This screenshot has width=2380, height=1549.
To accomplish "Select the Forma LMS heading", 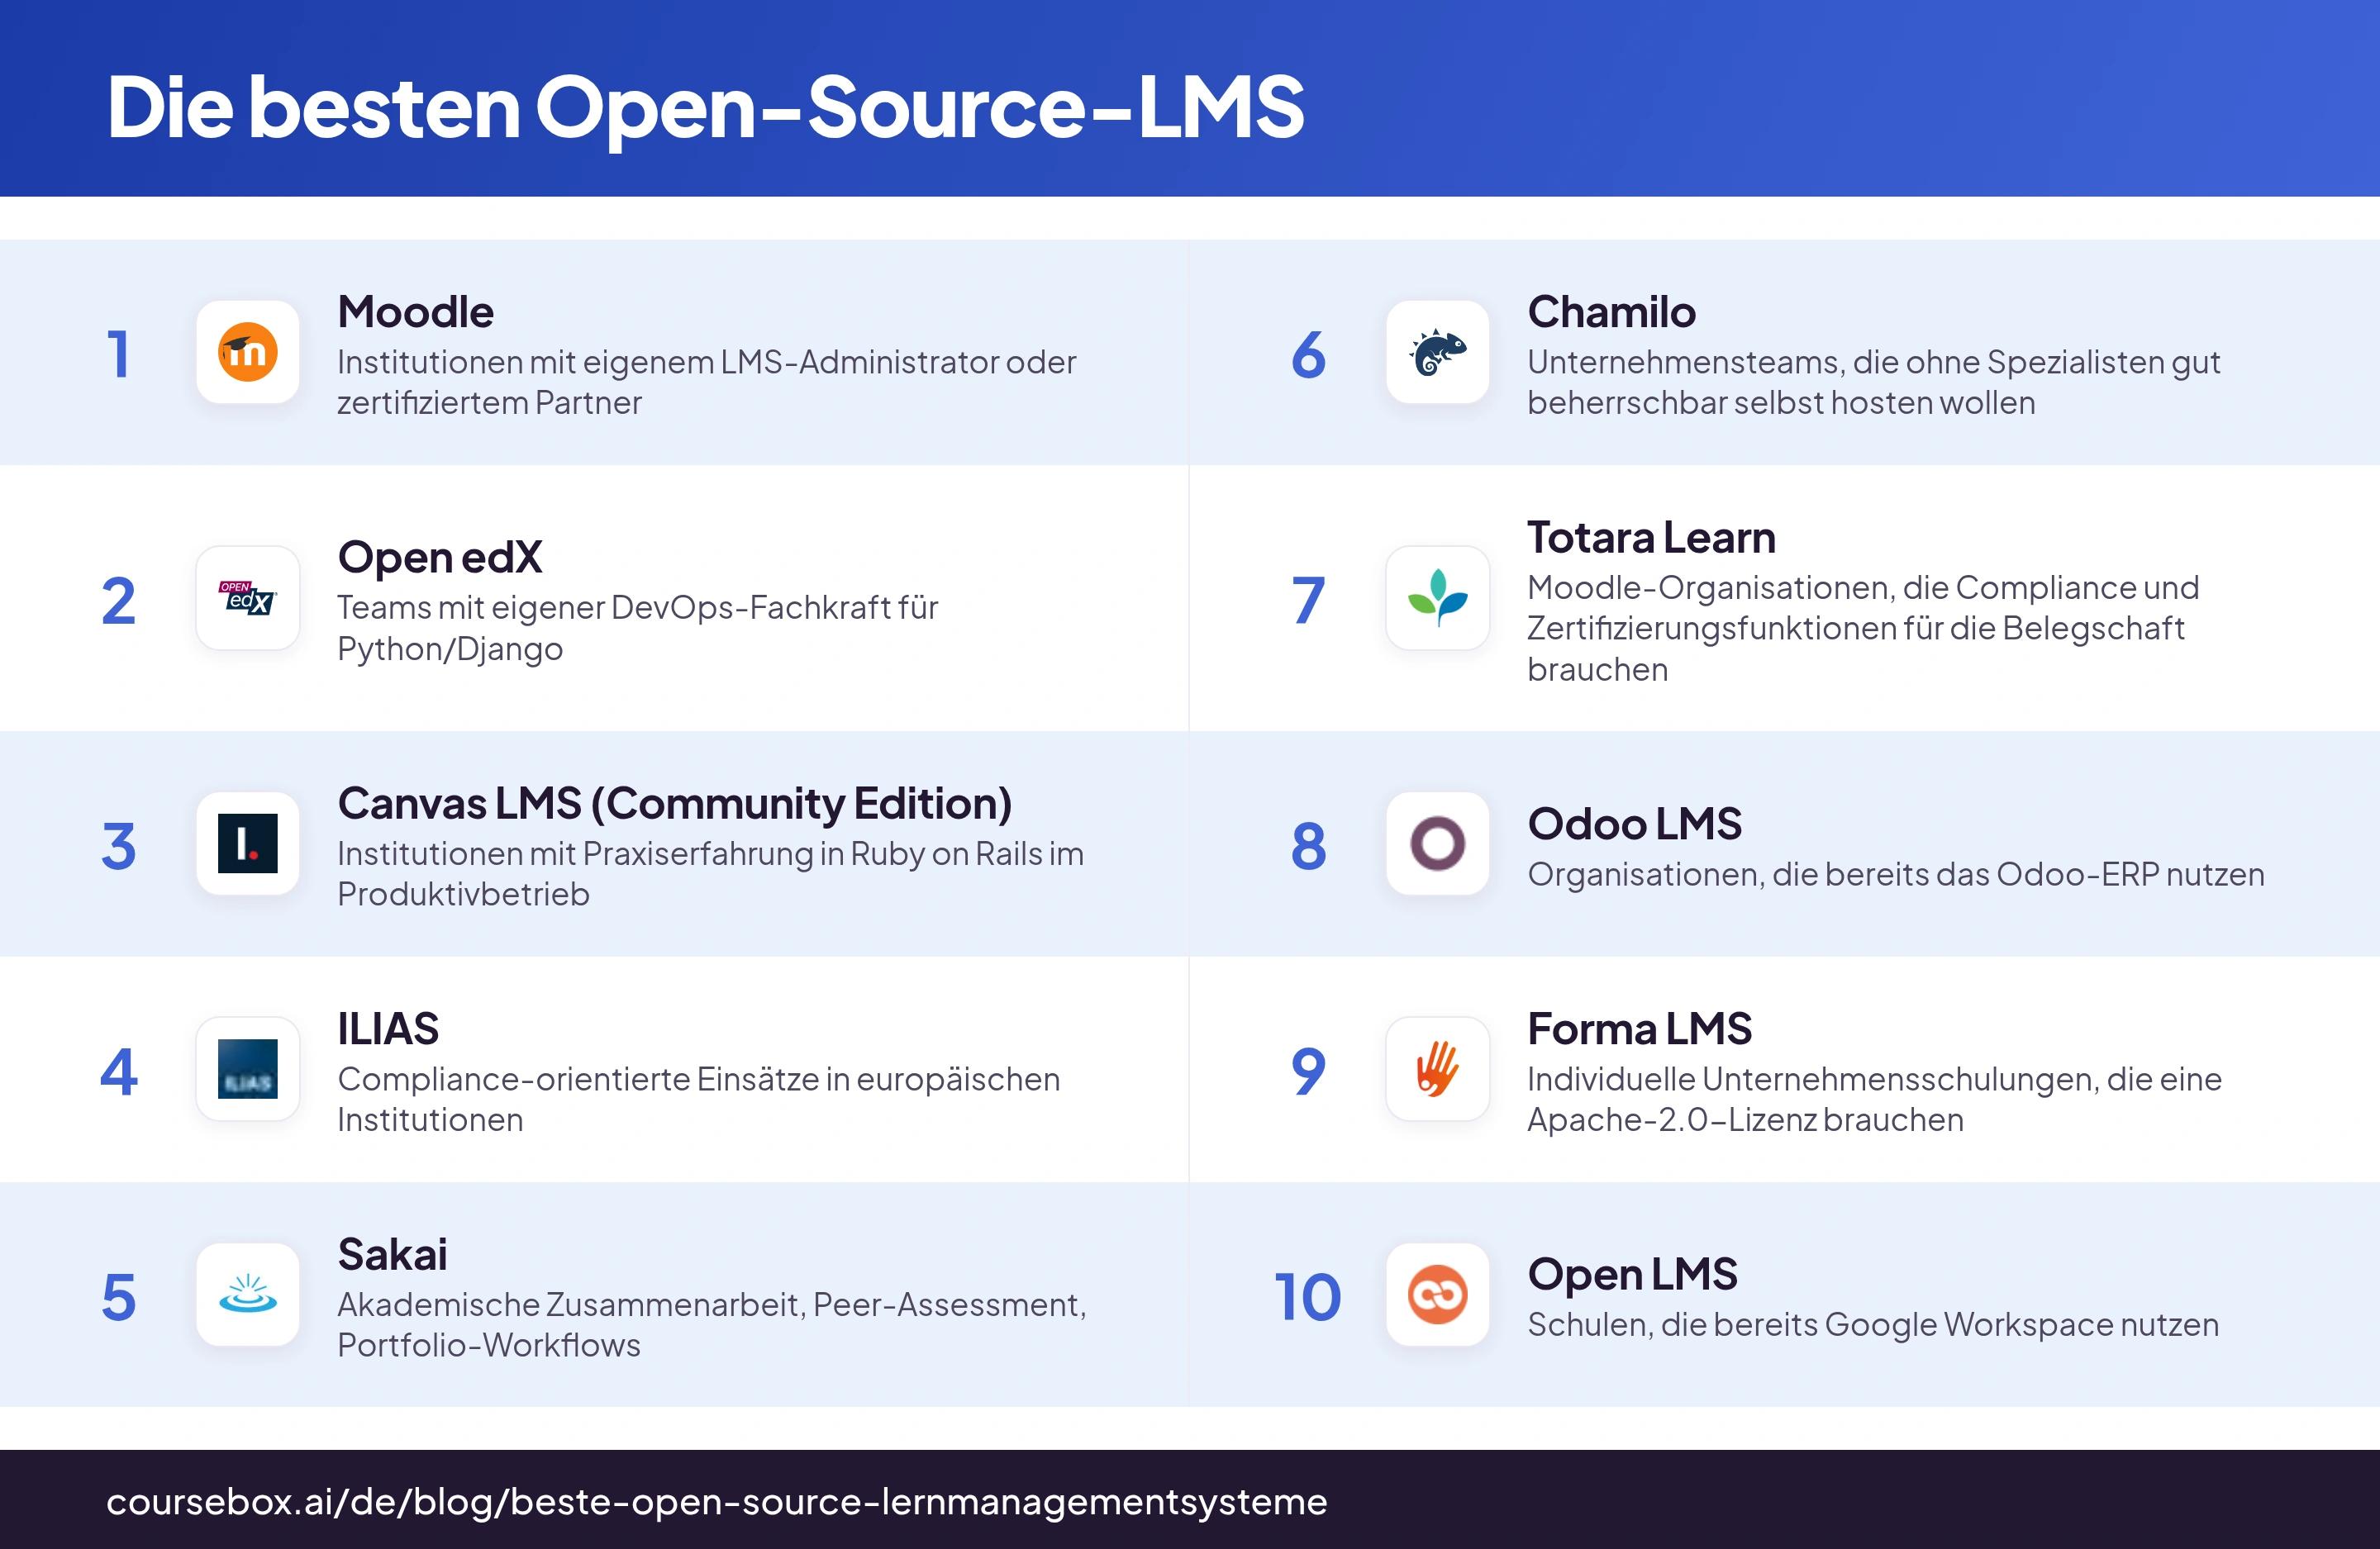I will coord(1640,1029).
